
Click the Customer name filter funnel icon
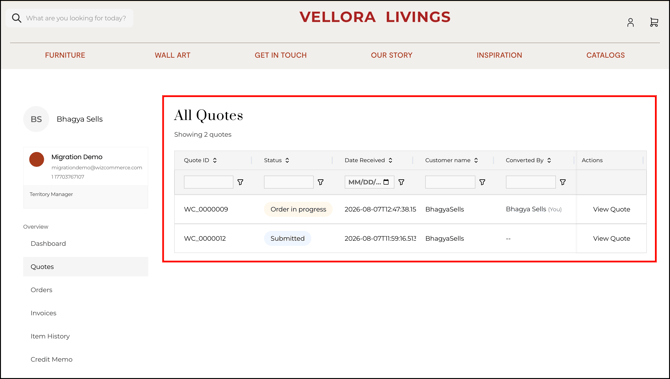coord(482,182)
